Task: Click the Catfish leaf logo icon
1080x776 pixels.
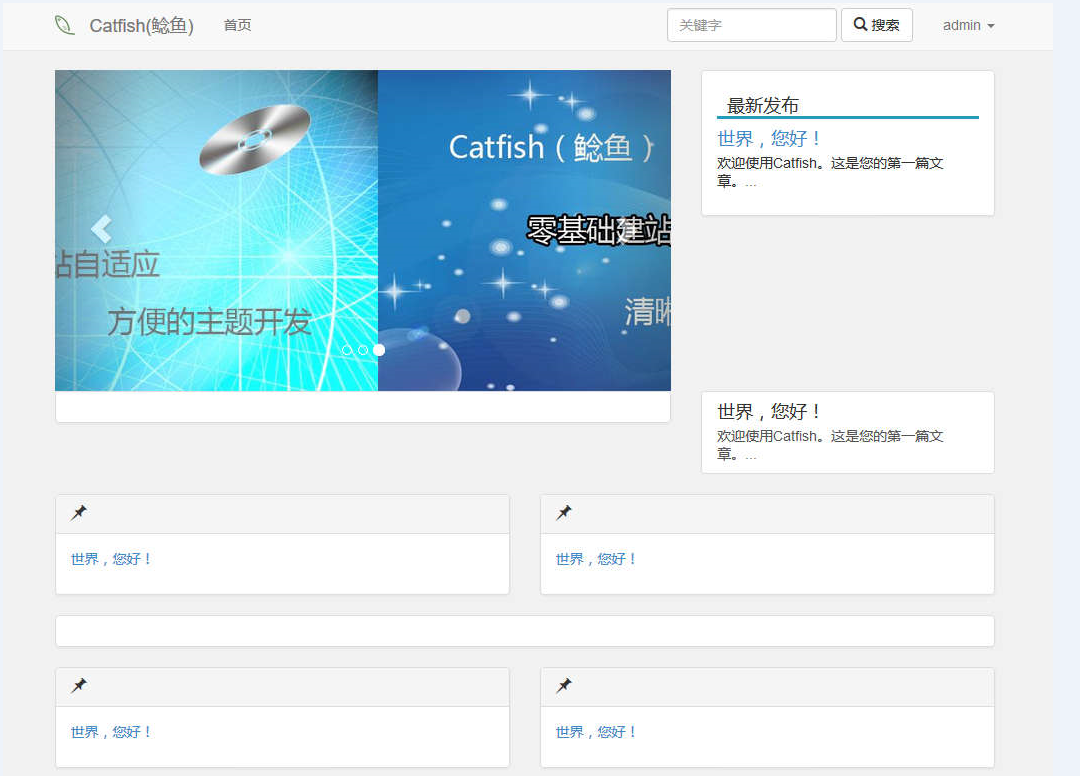Action: (x=64, y=25)
